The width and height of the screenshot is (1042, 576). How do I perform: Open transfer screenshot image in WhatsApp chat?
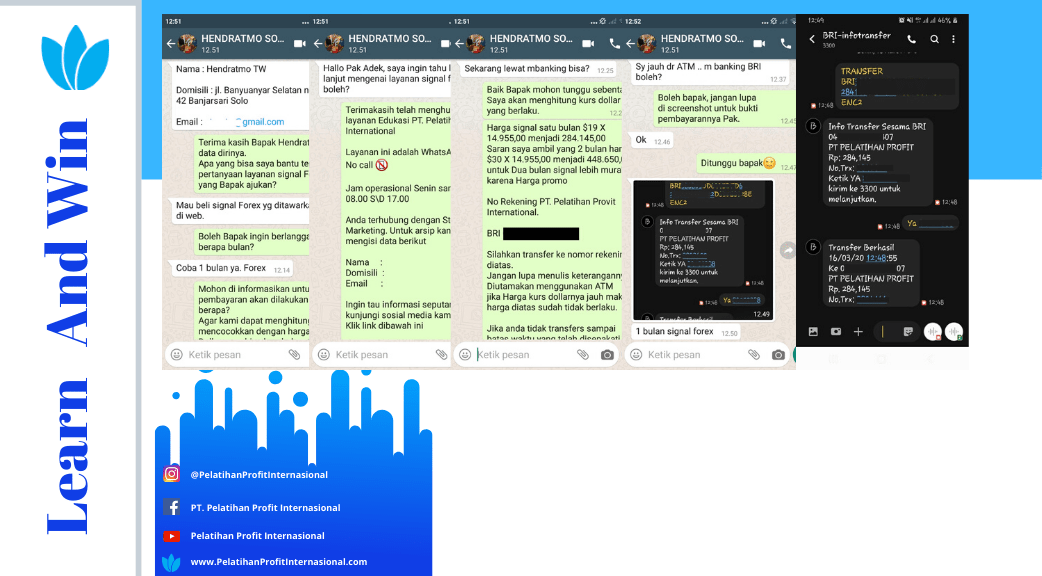pyautogui.click(x=703, y=250)
